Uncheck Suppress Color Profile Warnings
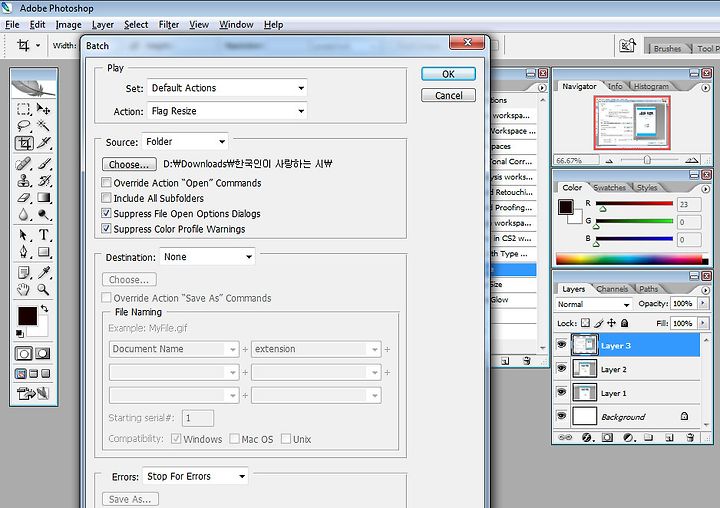The width and height of the screenshot is (720, 508). click(106, 228)
